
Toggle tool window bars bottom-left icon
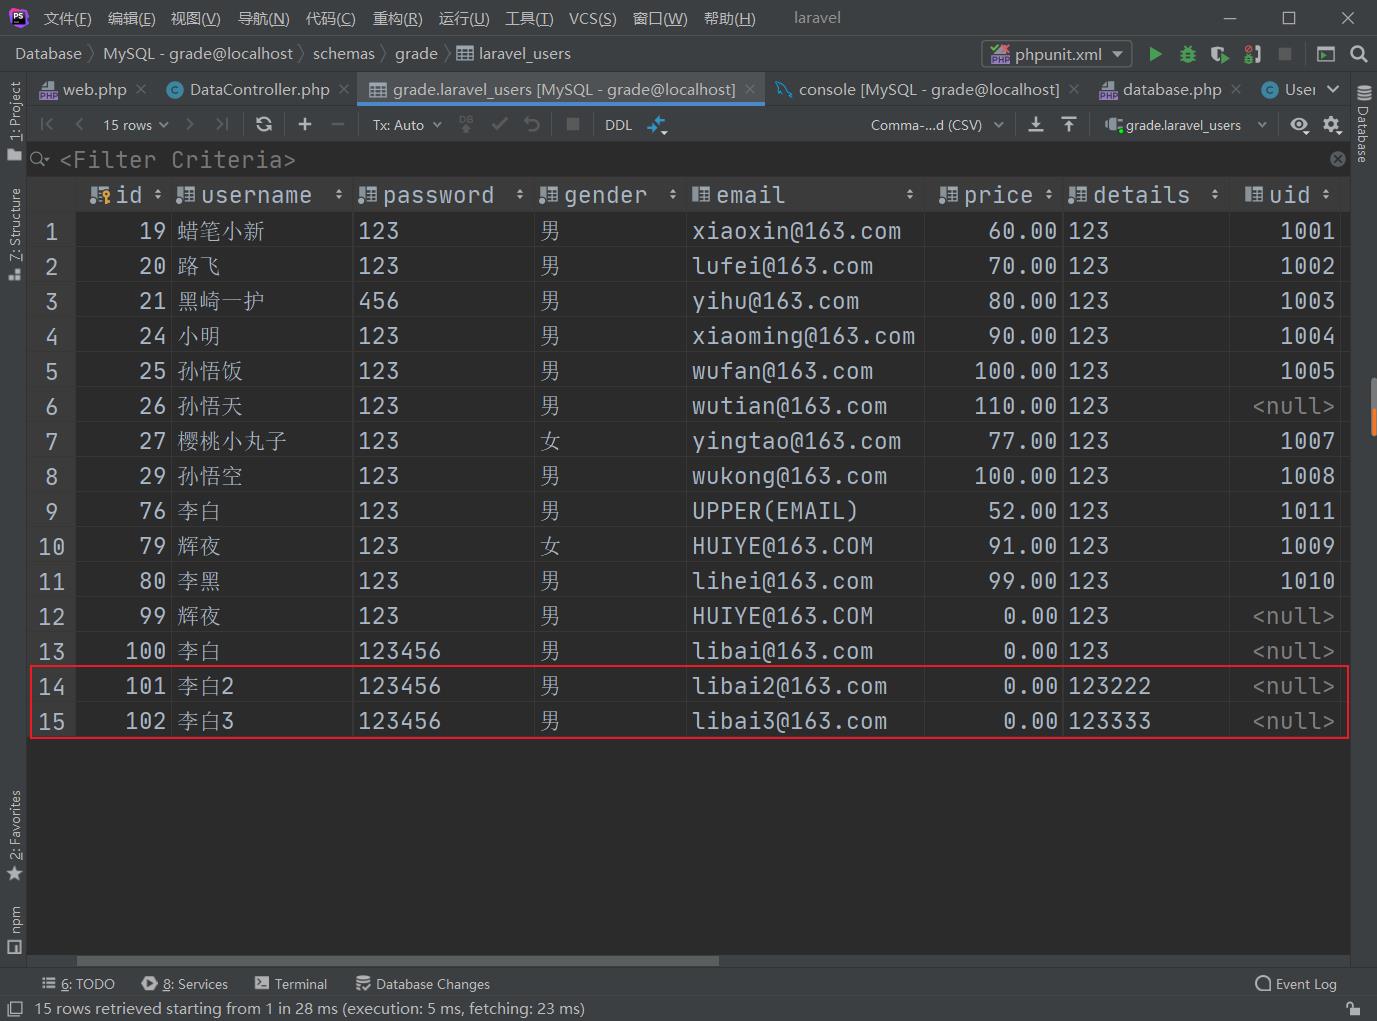click(x=14, y=1009)
